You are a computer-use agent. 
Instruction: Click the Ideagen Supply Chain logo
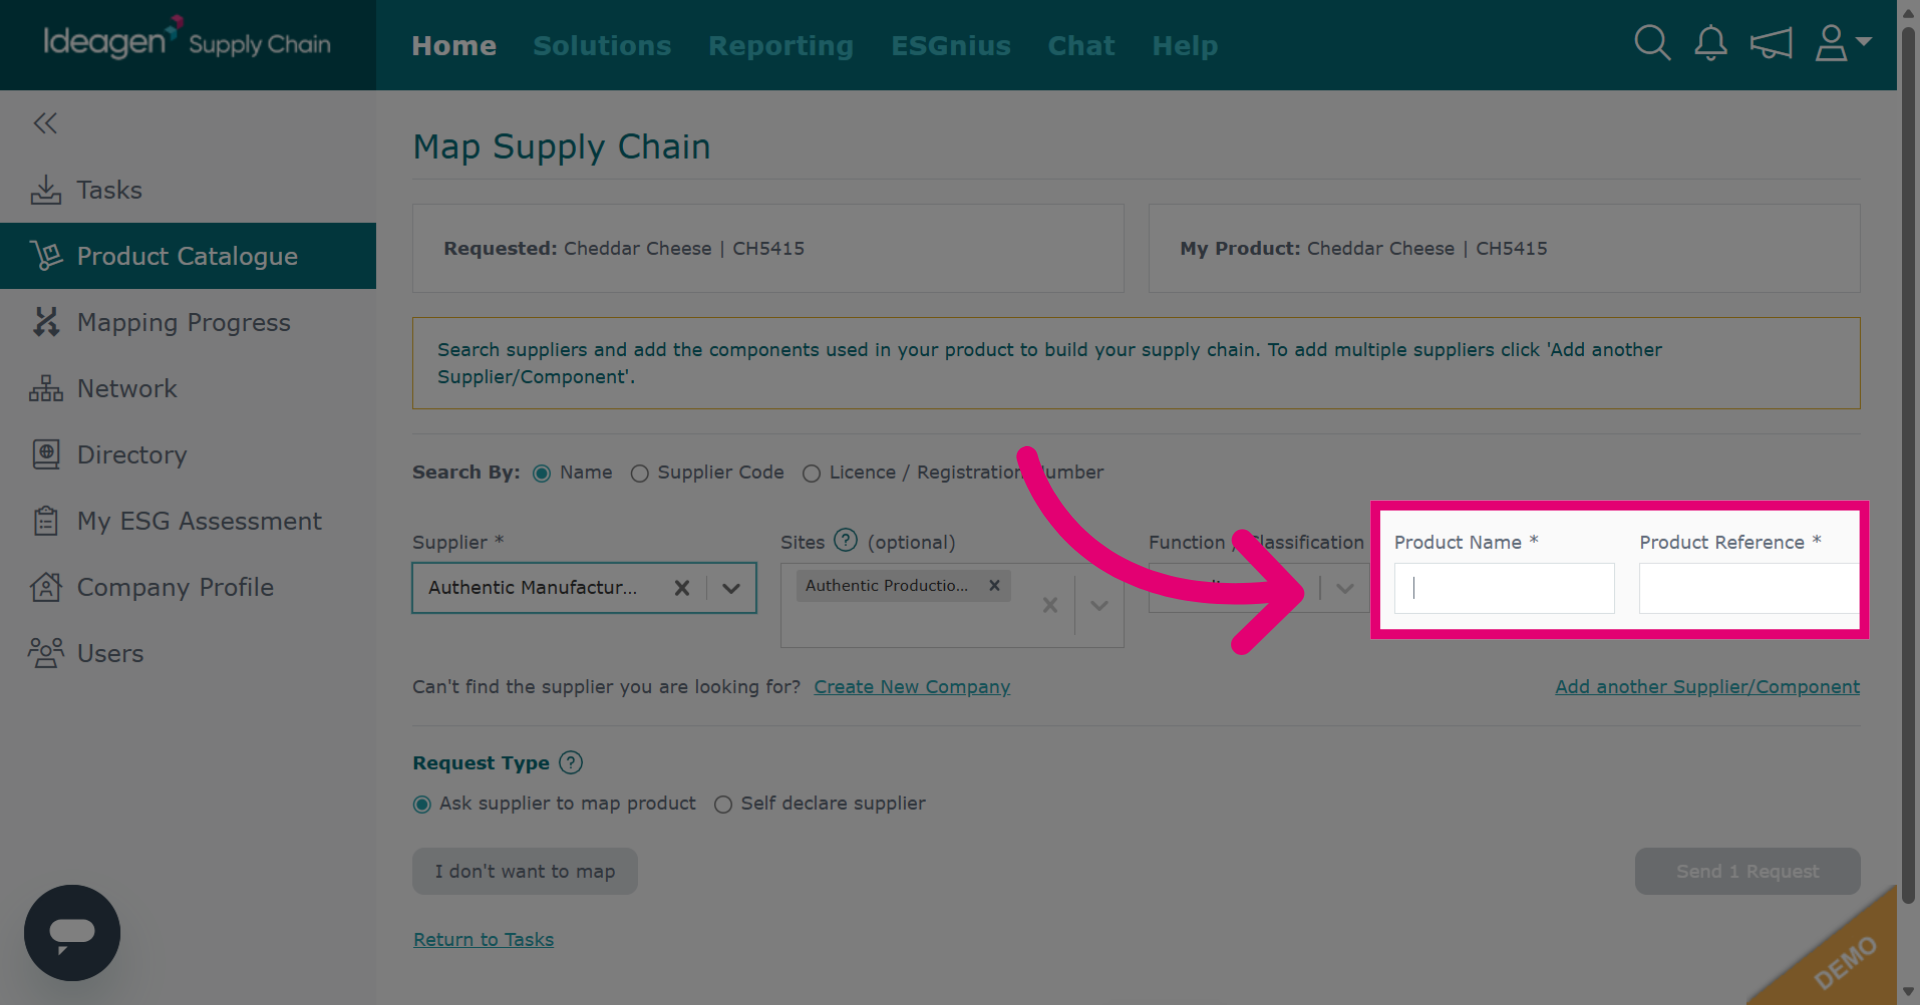coord(187,40)
